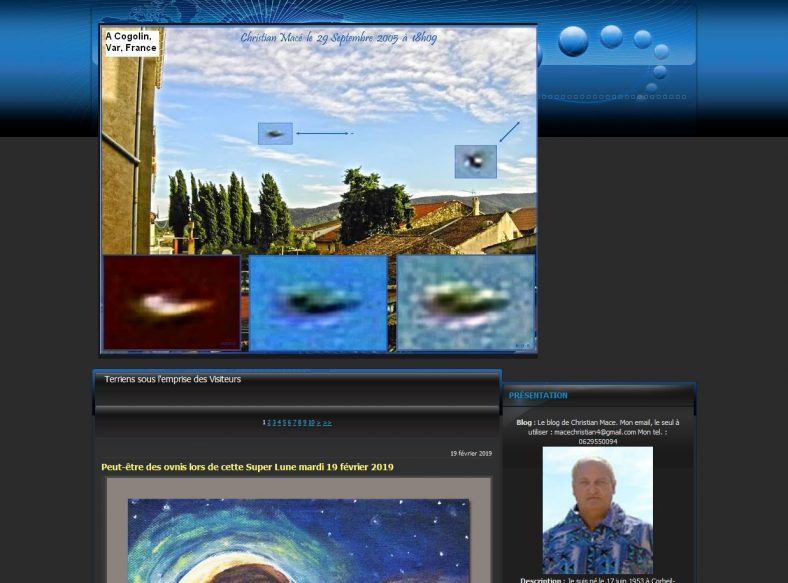Go to page 10 in pagination
The image size is (788, 583).
pos(312,423)
